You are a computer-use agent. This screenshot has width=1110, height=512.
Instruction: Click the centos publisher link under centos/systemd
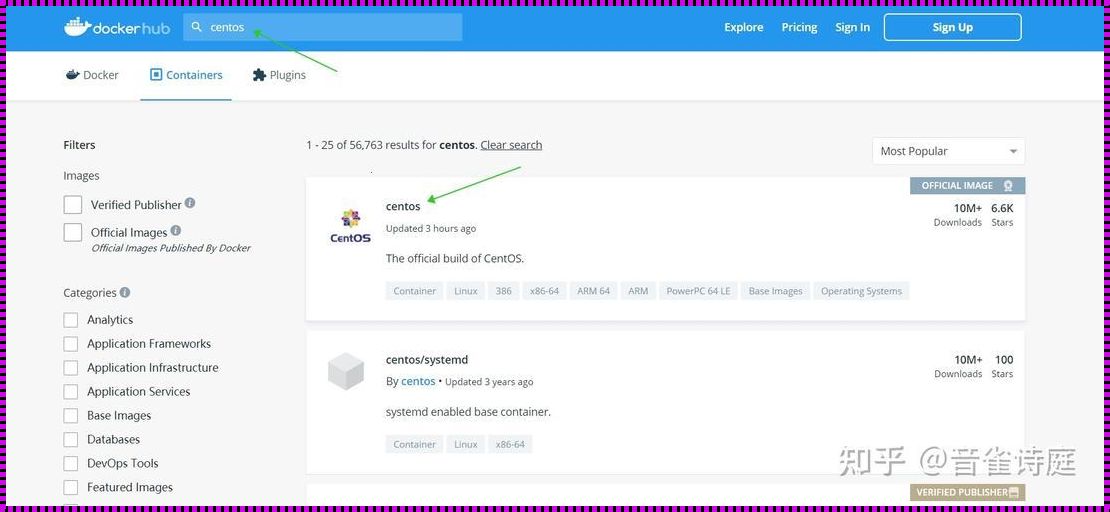tap(418, 381)
